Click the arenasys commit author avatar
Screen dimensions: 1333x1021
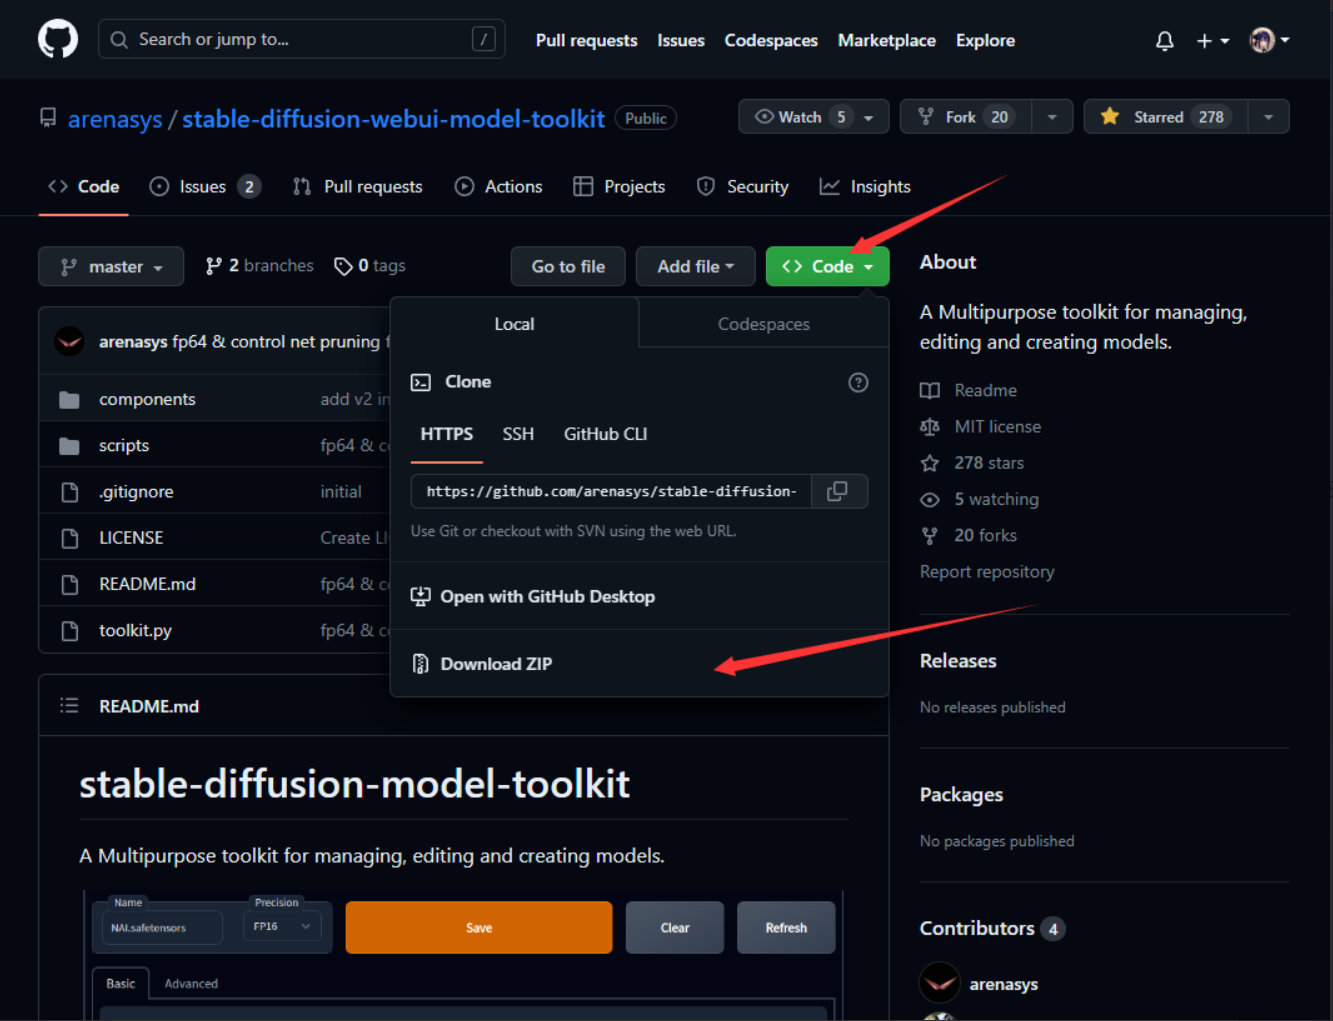[69, 342]
